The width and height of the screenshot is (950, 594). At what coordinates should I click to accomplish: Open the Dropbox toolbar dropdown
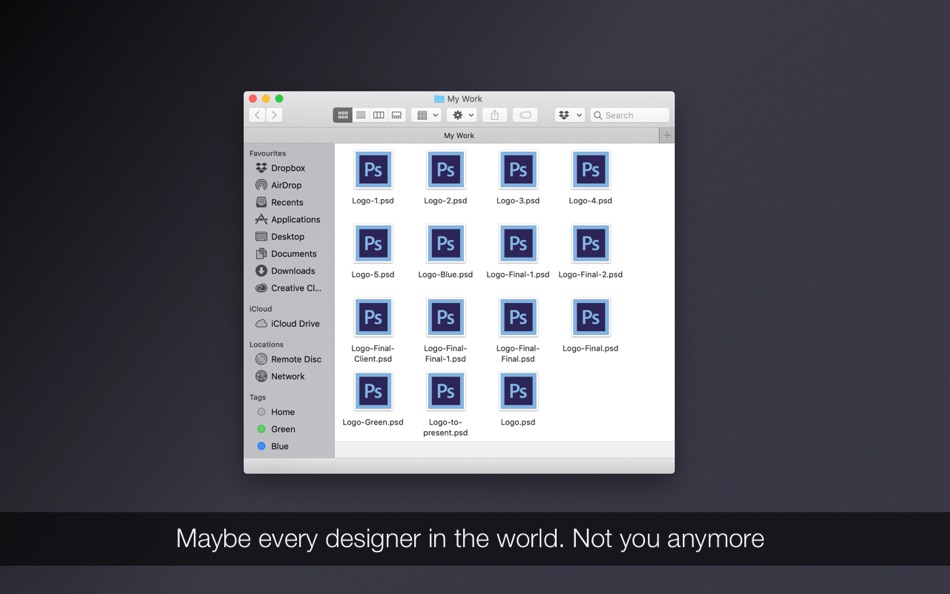(570, 115)
